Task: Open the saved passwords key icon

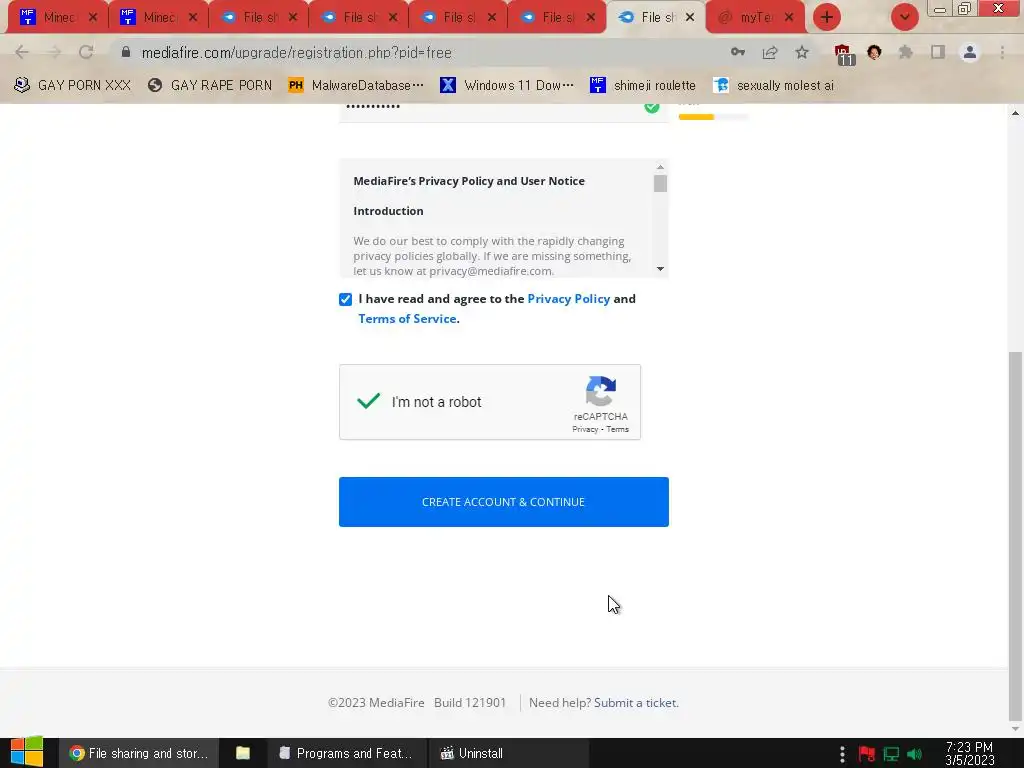Action: (x=738, y=52)
